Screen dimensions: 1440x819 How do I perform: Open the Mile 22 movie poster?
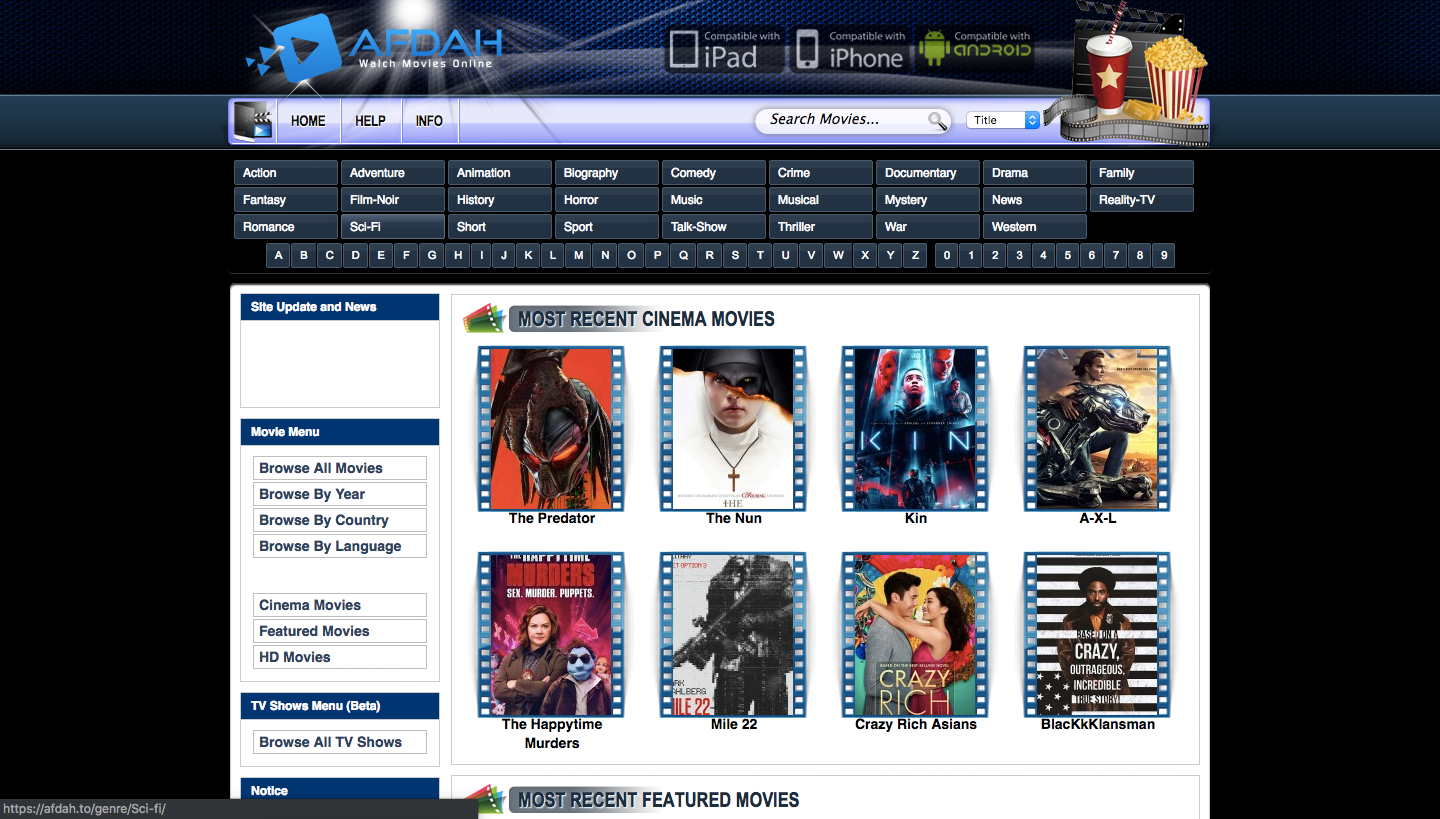[733, 635]
